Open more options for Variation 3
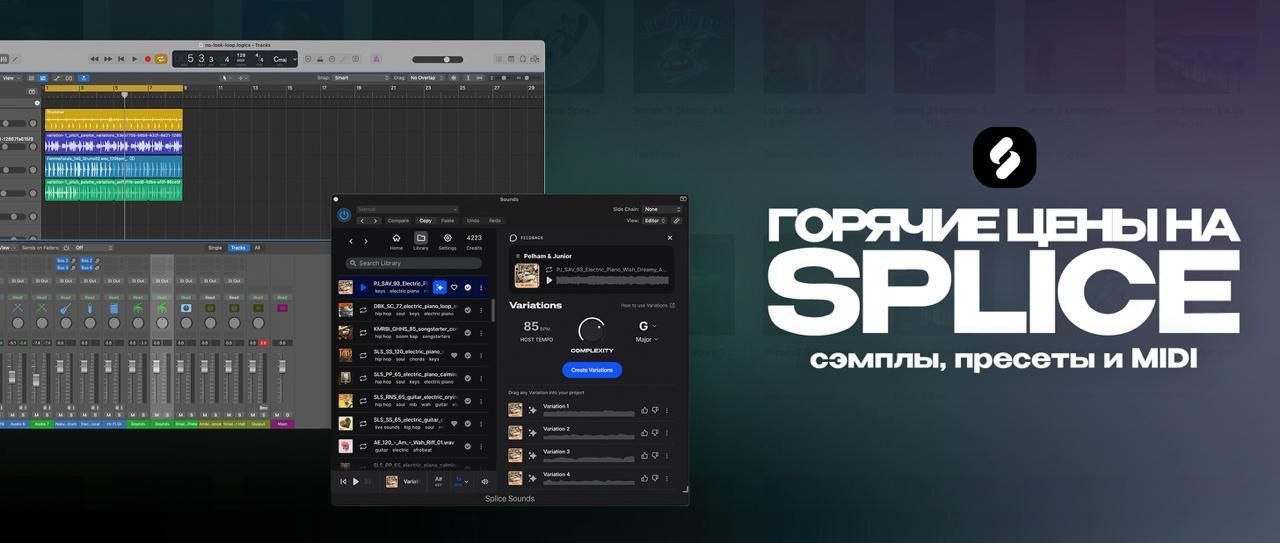Screen dimensions: 1280x543 [667, 455]
